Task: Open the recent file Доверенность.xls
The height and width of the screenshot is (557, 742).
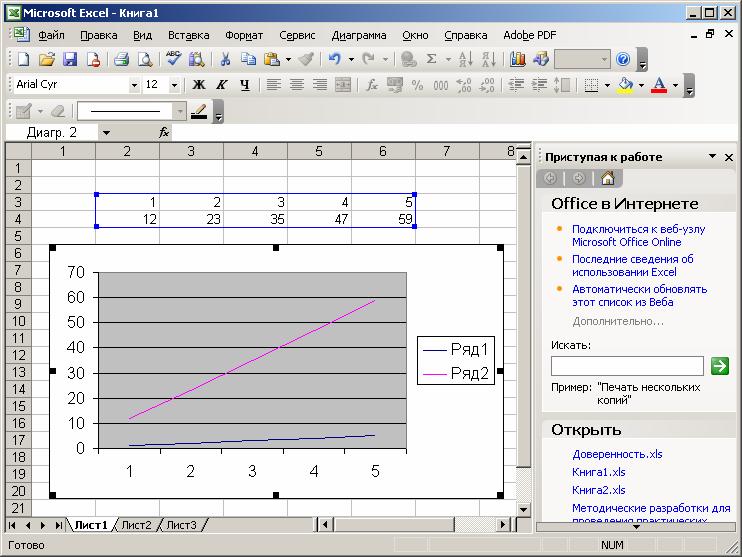Action: pyautogui.click(x=617, y=454)
